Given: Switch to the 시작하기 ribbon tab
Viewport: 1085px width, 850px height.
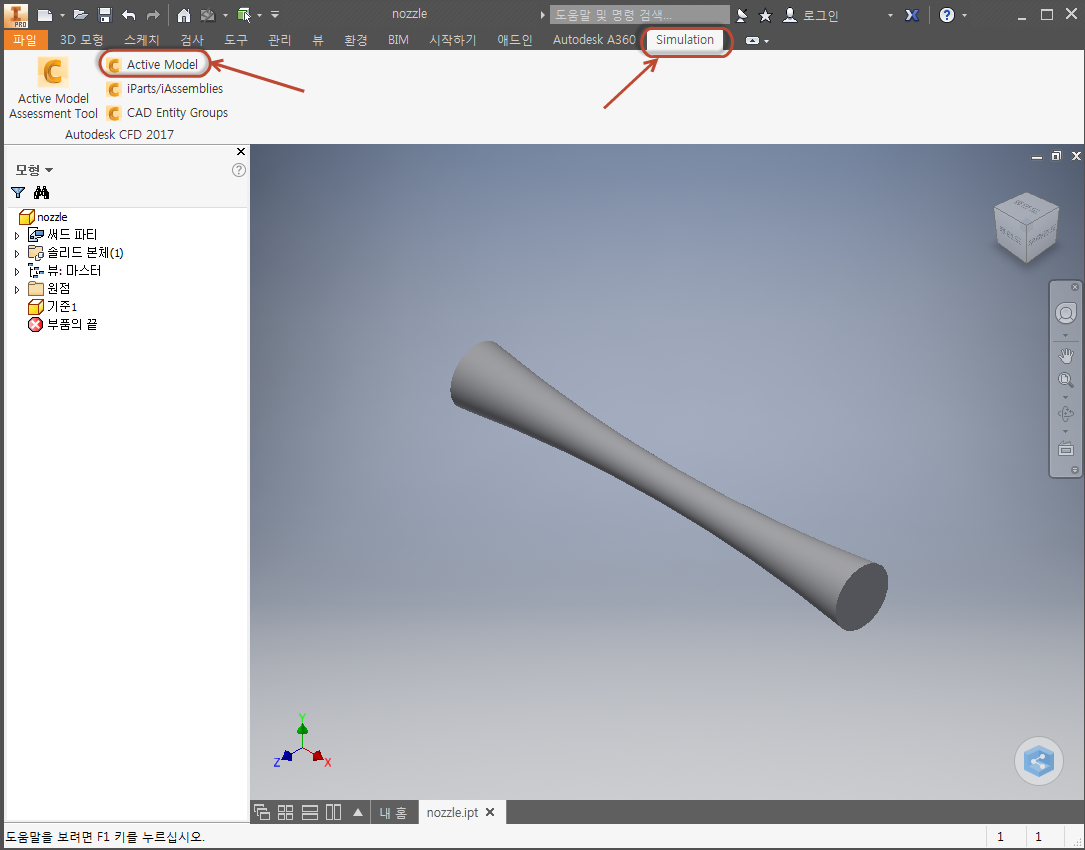Looking at the screenshot, I should [453, 39].
